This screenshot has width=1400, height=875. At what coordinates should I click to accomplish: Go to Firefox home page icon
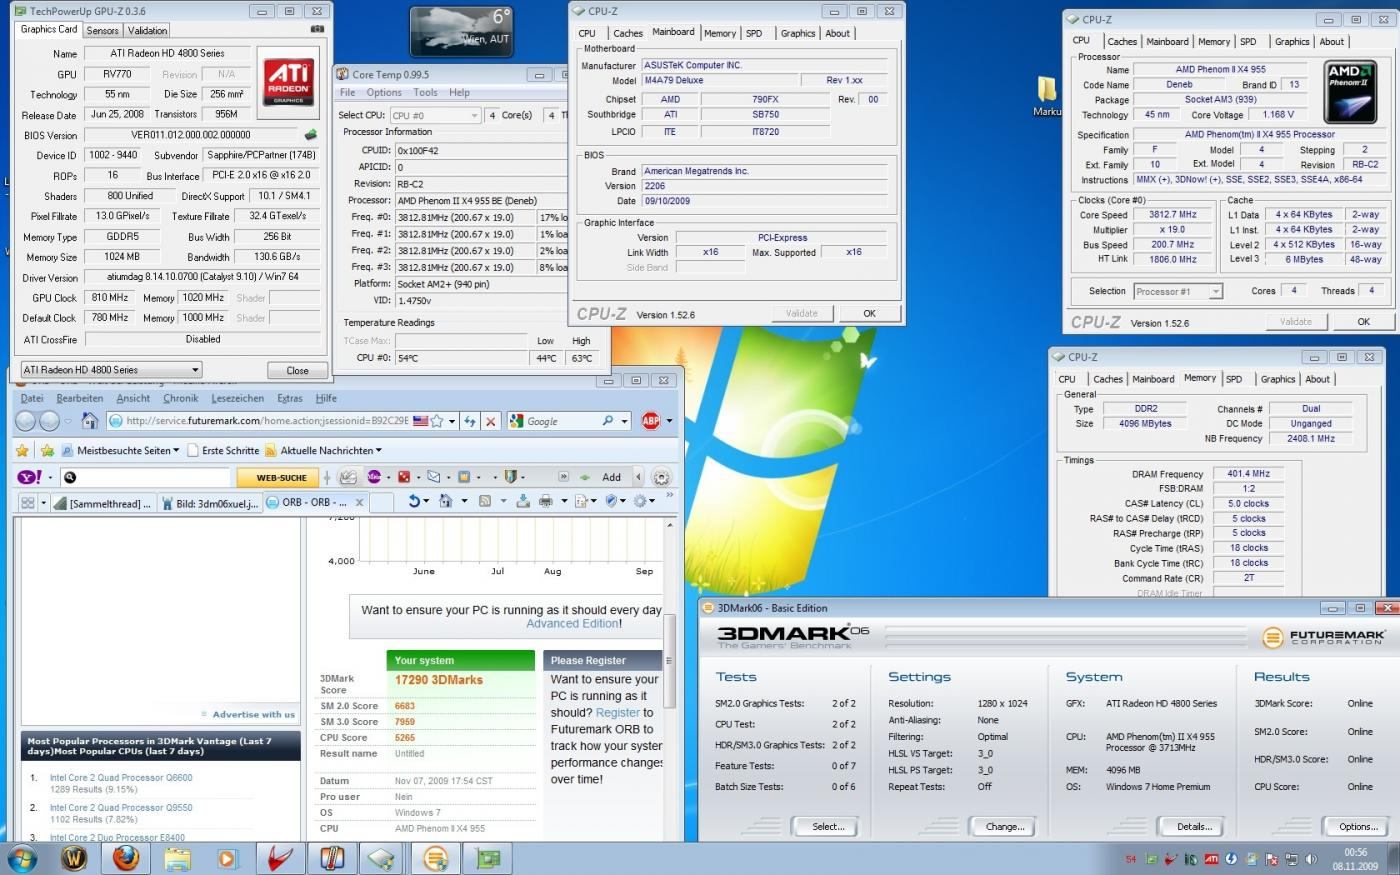click(89, 421)
